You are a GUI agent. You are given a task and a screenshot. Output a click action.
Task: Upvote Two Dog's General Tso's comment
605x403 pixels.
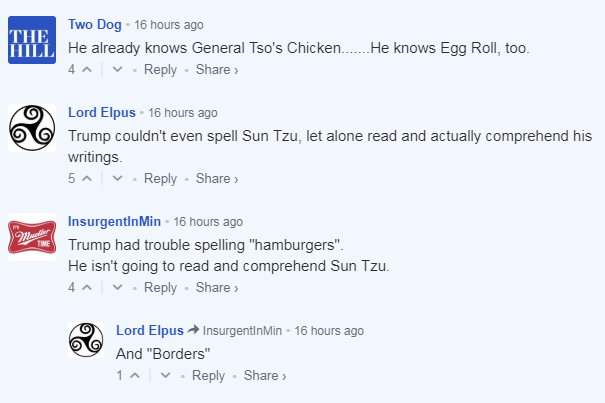point(86,70)
